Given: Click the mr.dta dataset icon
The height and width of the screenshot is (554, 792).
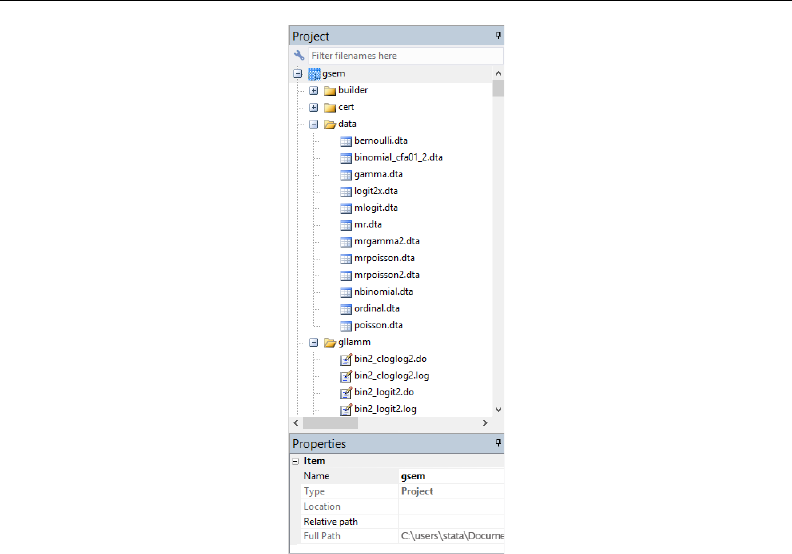Looking at the screenshot, I should pyautogui.click(x=346, y=225).
